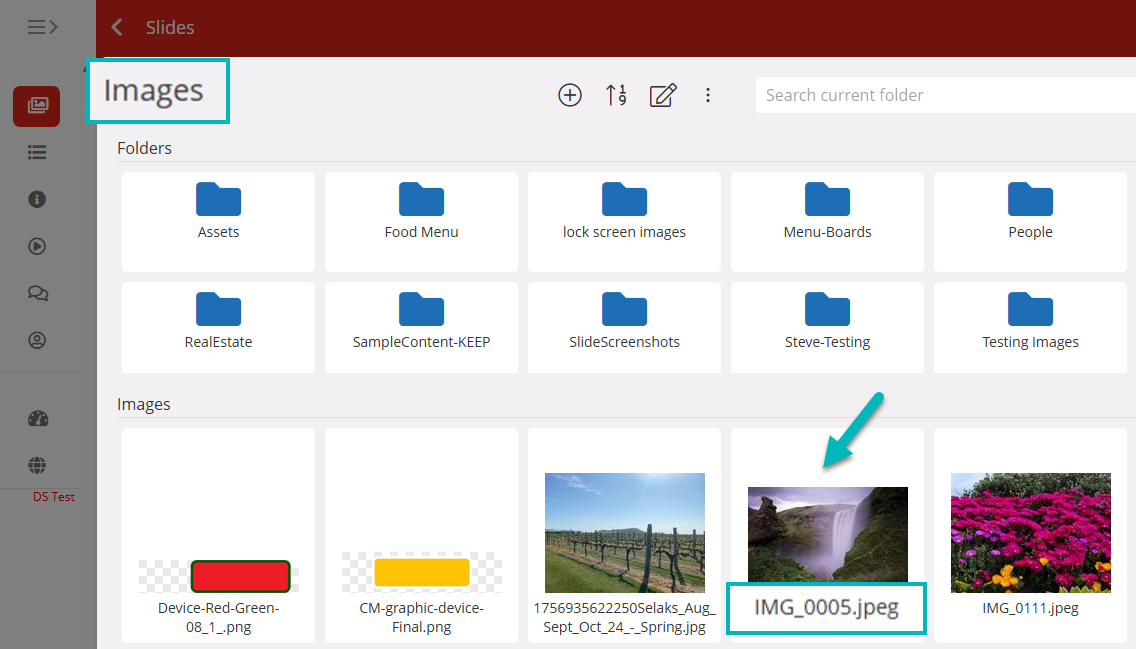Click the edit pencil icon in toolbar
The height and width of the screenshot is (649, 1136).
click(663, 95)
